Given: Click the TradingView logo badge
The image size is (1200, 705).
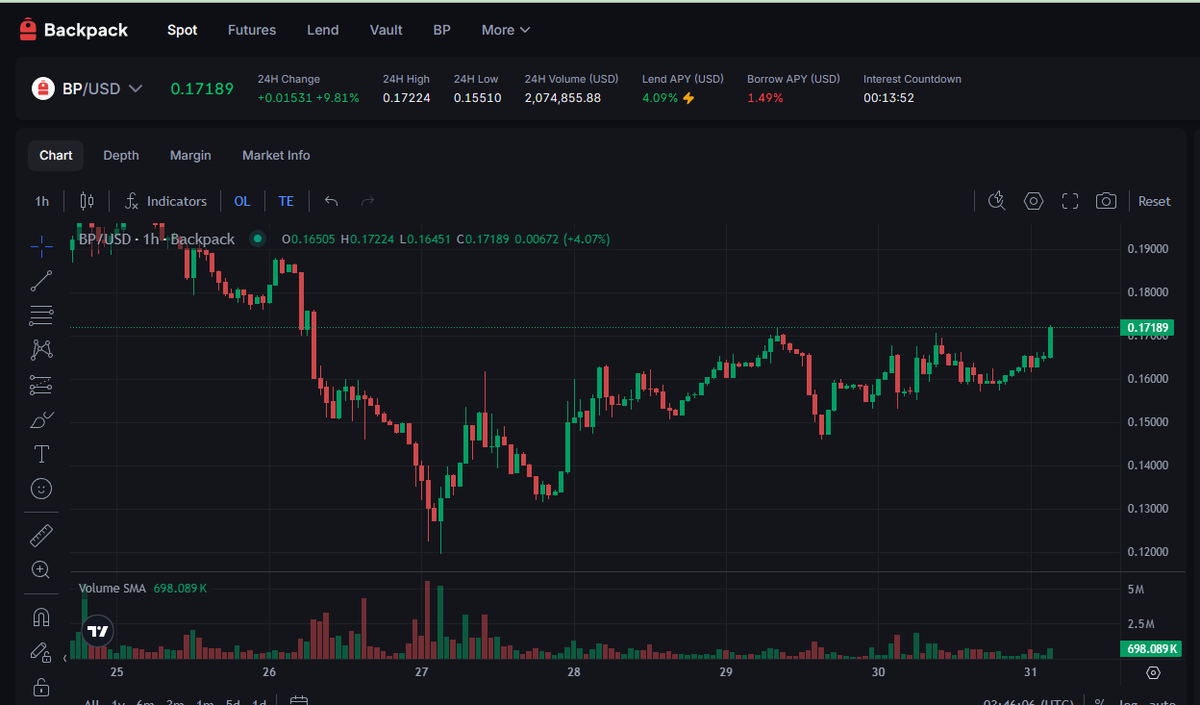Looking at the screenshot, I should tap(97, 631).
